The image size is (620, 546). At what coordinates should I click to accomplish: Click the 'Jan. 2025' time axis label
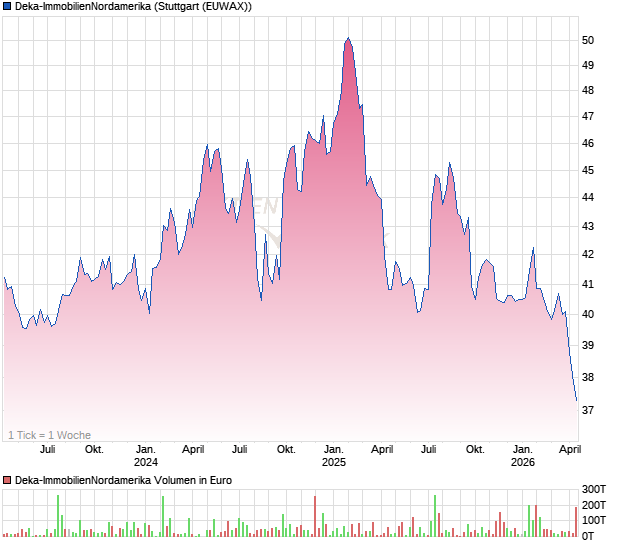coord(334,455)
